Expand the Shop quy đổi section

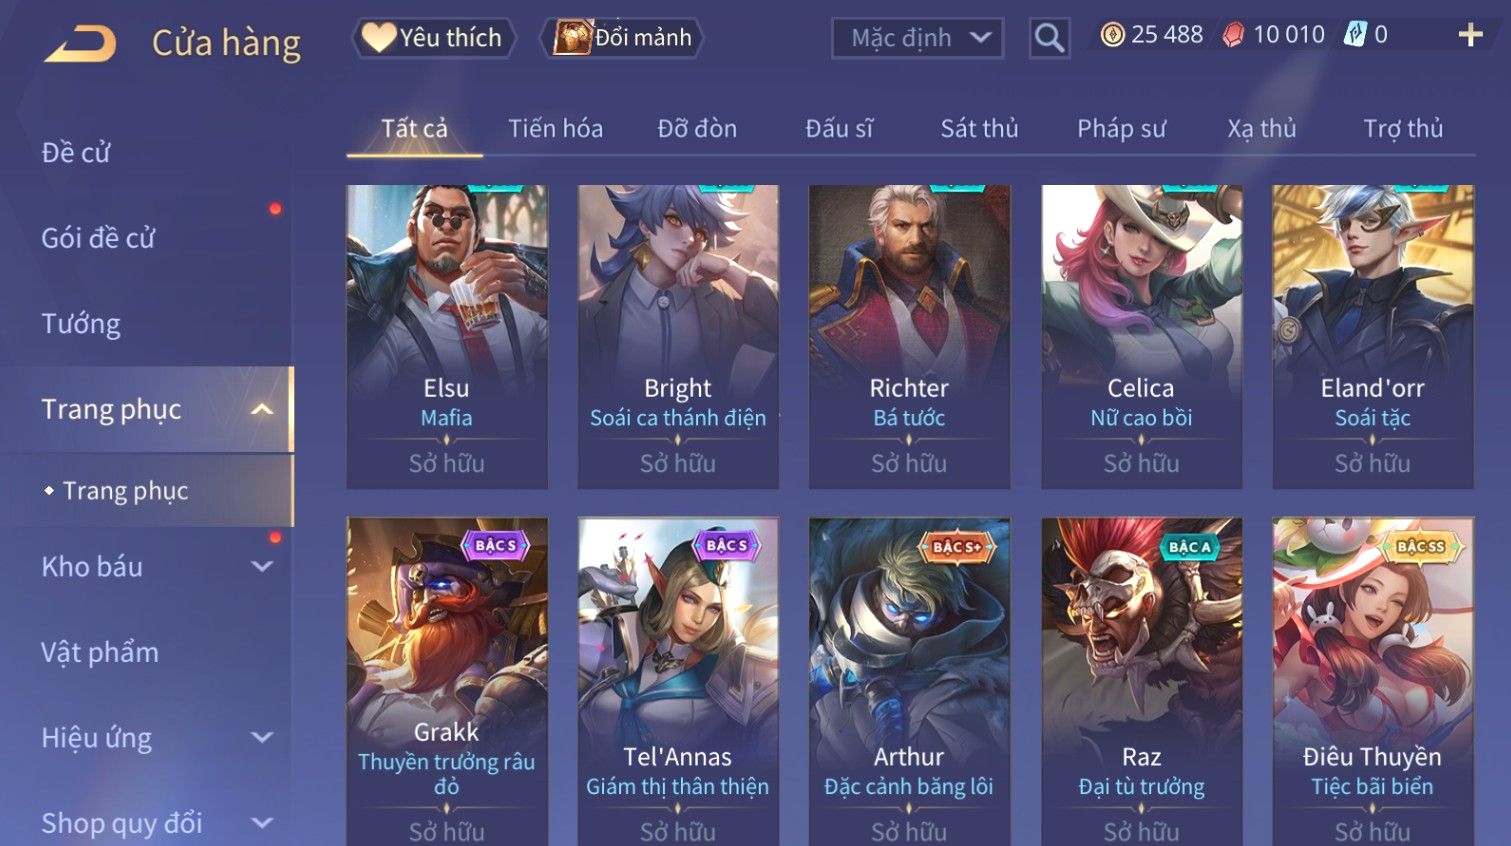[x=262, y=823]
